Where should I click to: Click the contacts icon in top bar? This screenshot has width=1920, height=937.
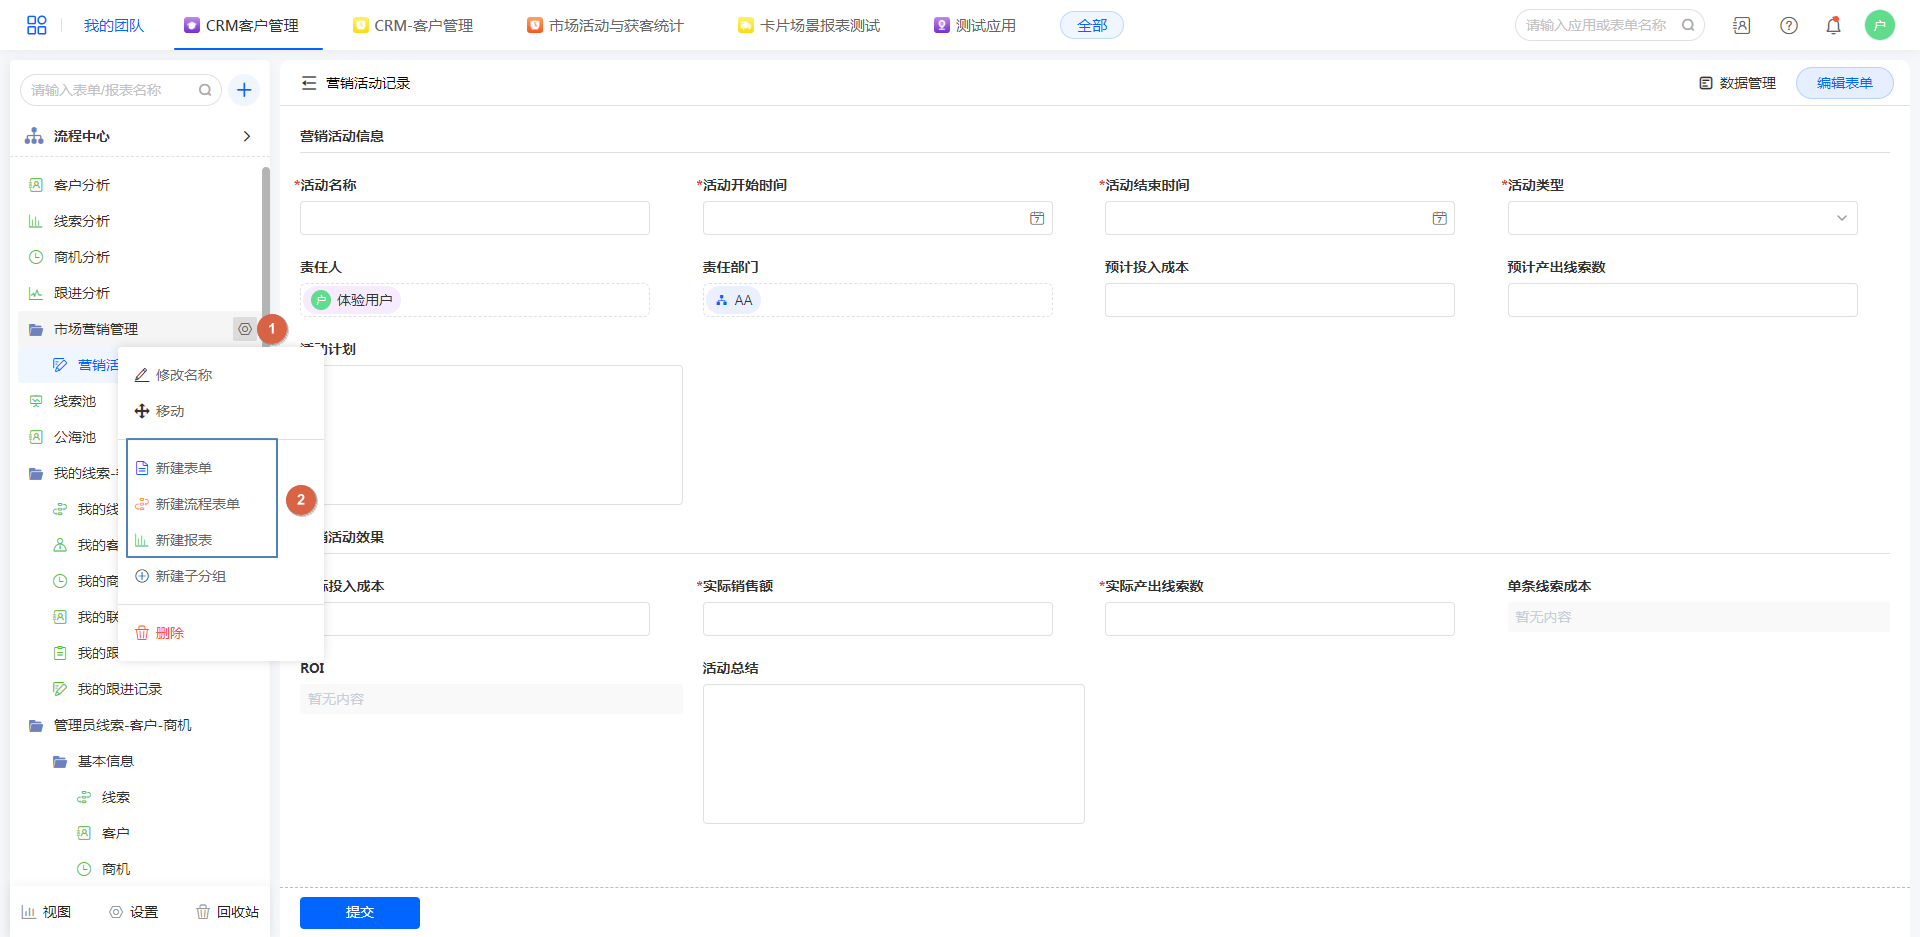coord(1742,26)
